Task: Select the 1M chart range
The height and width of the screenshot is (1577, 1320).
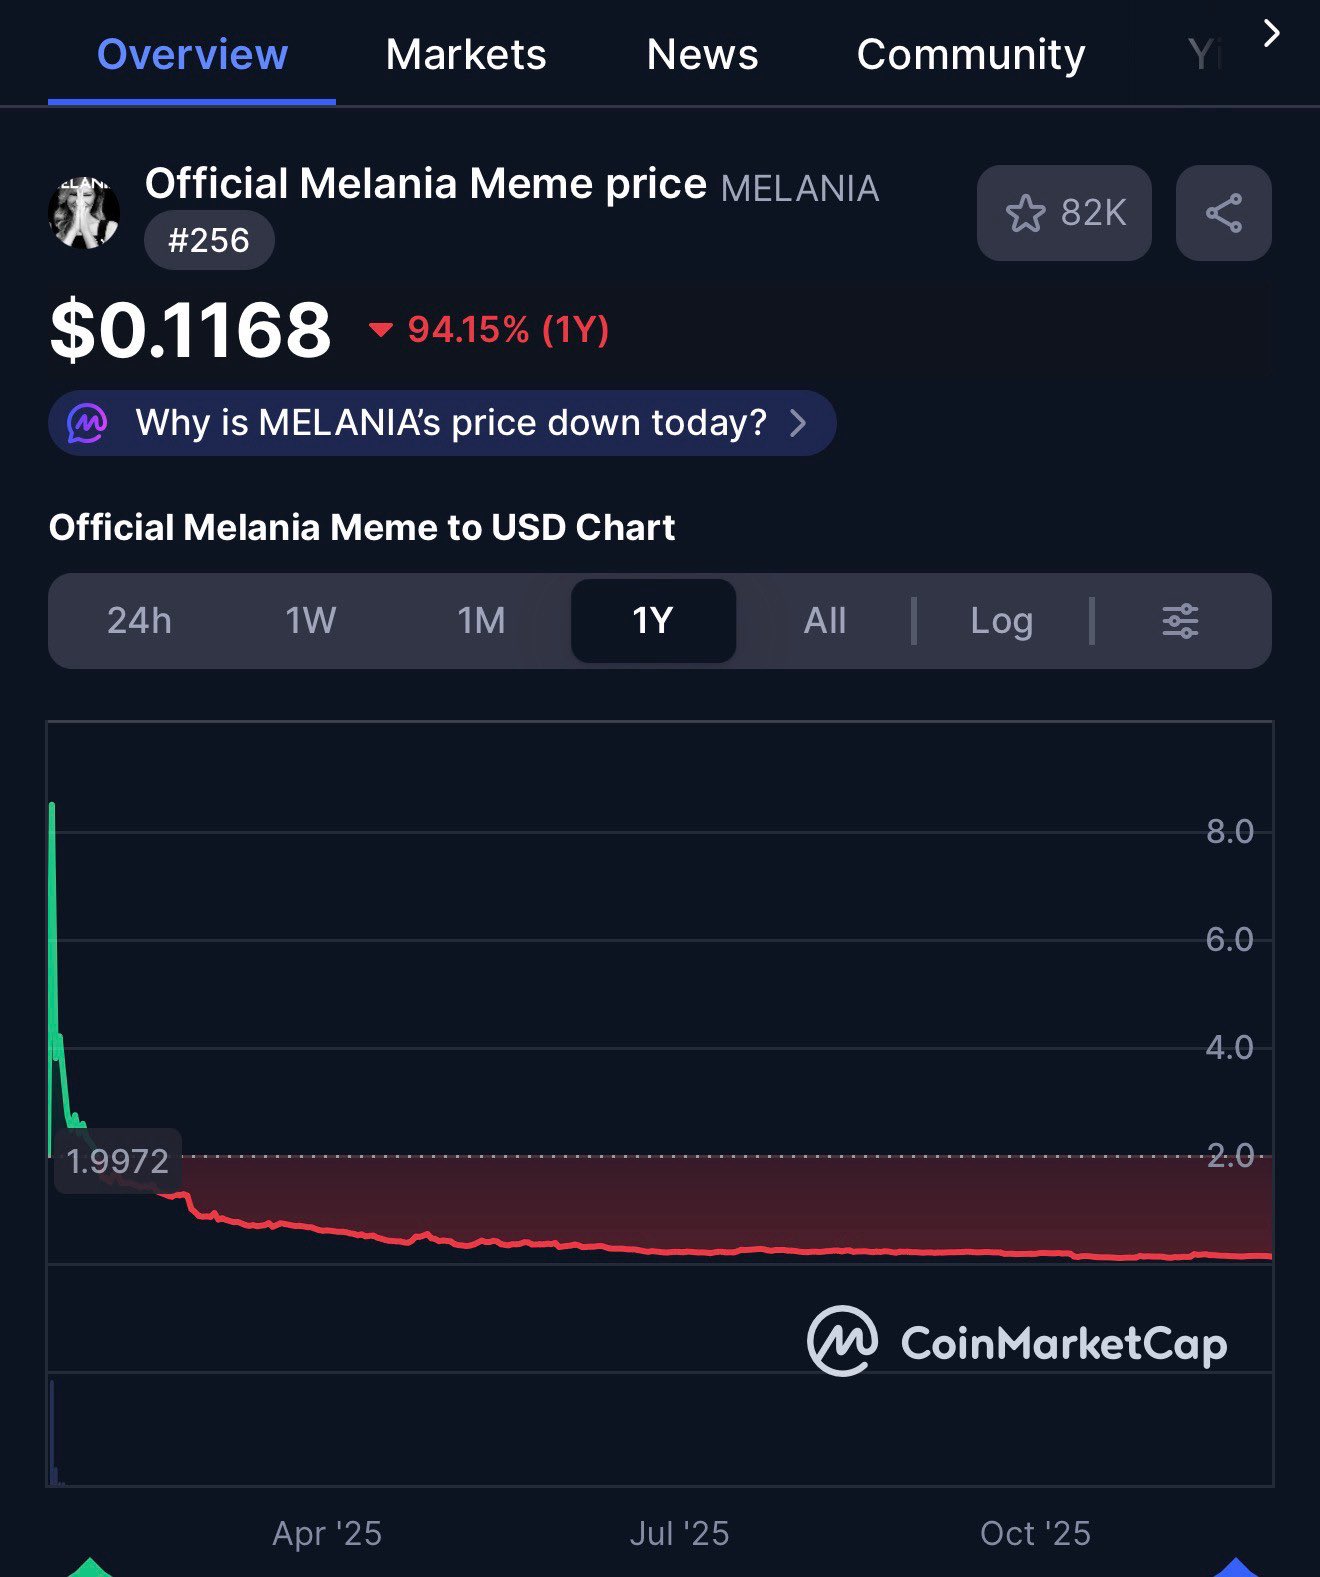Action: click(482, 621)
